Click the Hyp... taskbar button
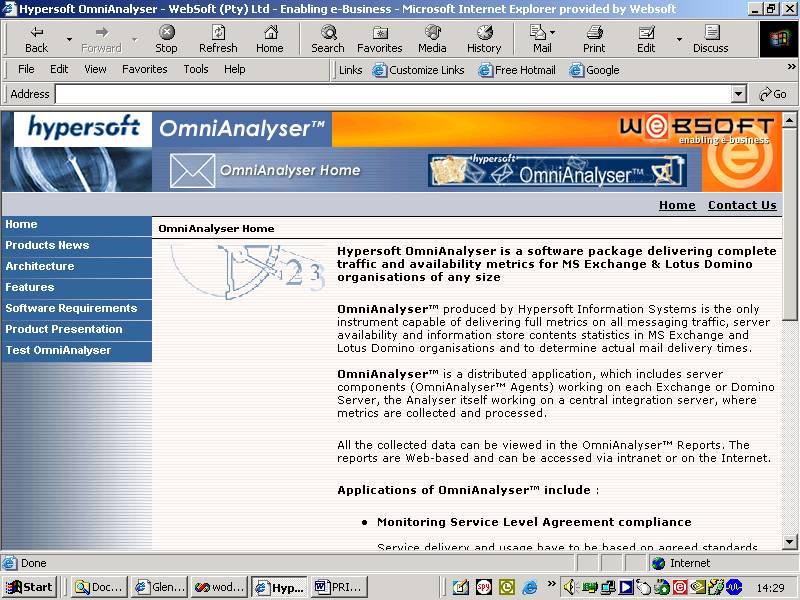This screenshot has width=800, height=600. coord(280,587)
